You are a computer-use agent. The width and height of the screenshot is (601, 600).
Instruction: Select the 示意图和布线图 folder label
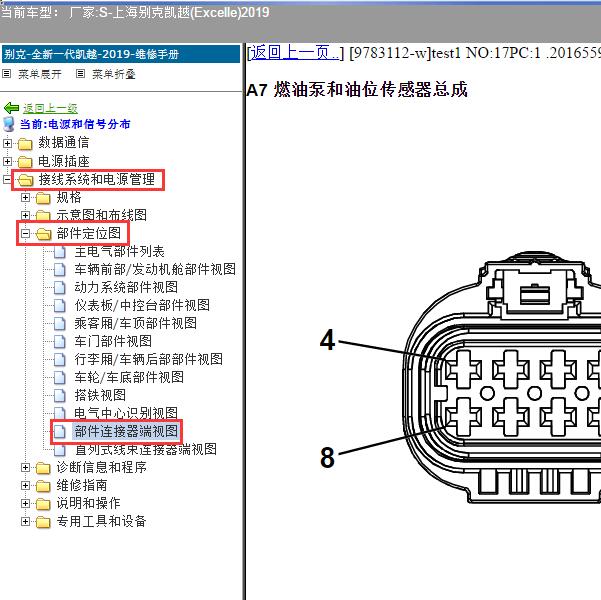(102, 215)
